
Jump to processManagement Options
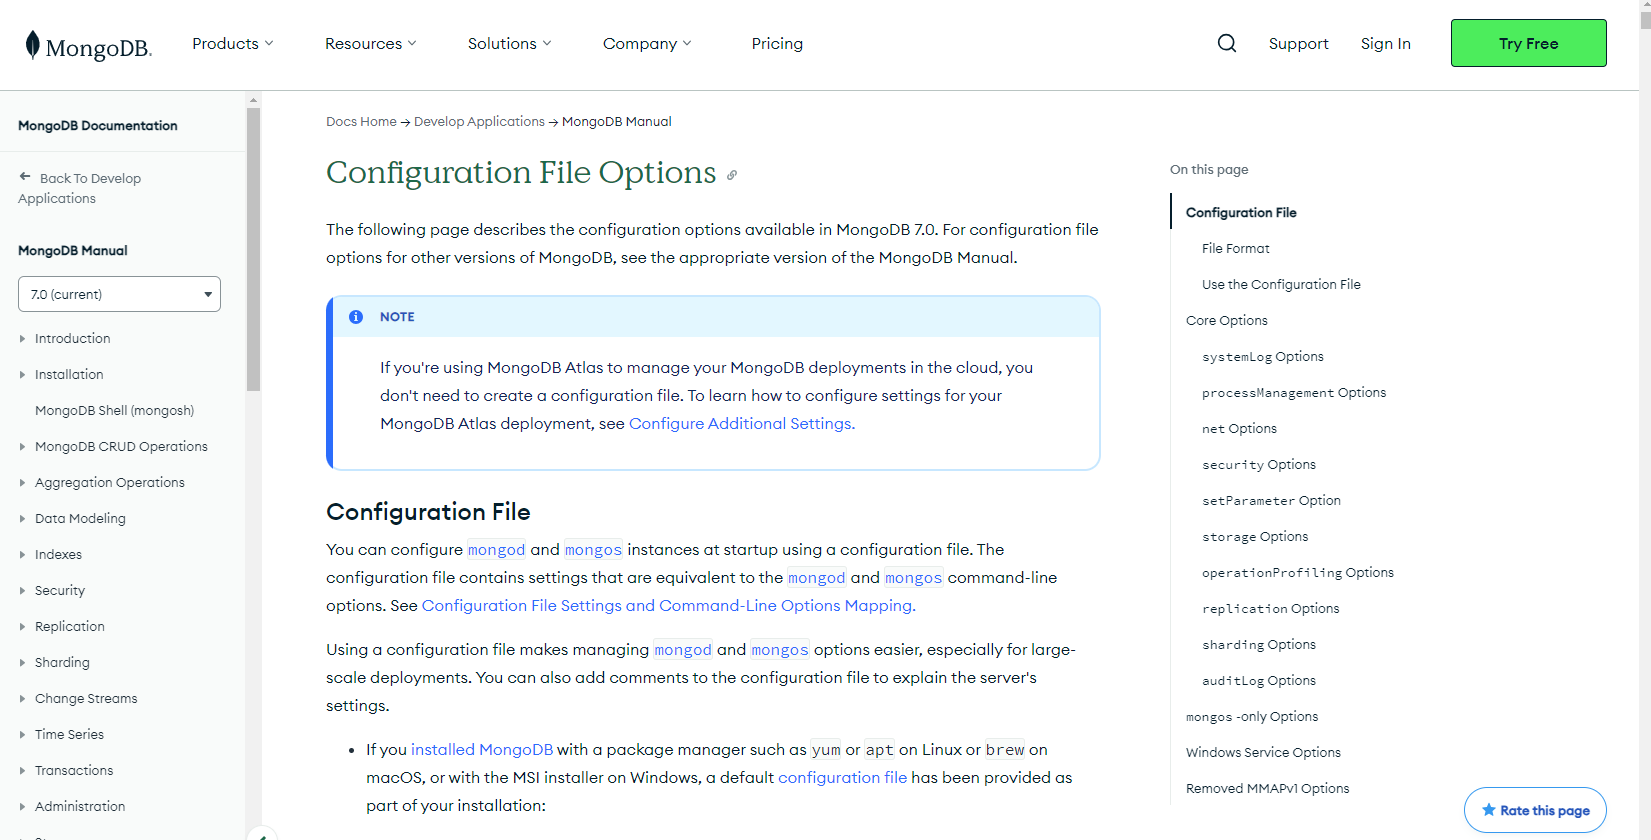[x=1294, y=393]
